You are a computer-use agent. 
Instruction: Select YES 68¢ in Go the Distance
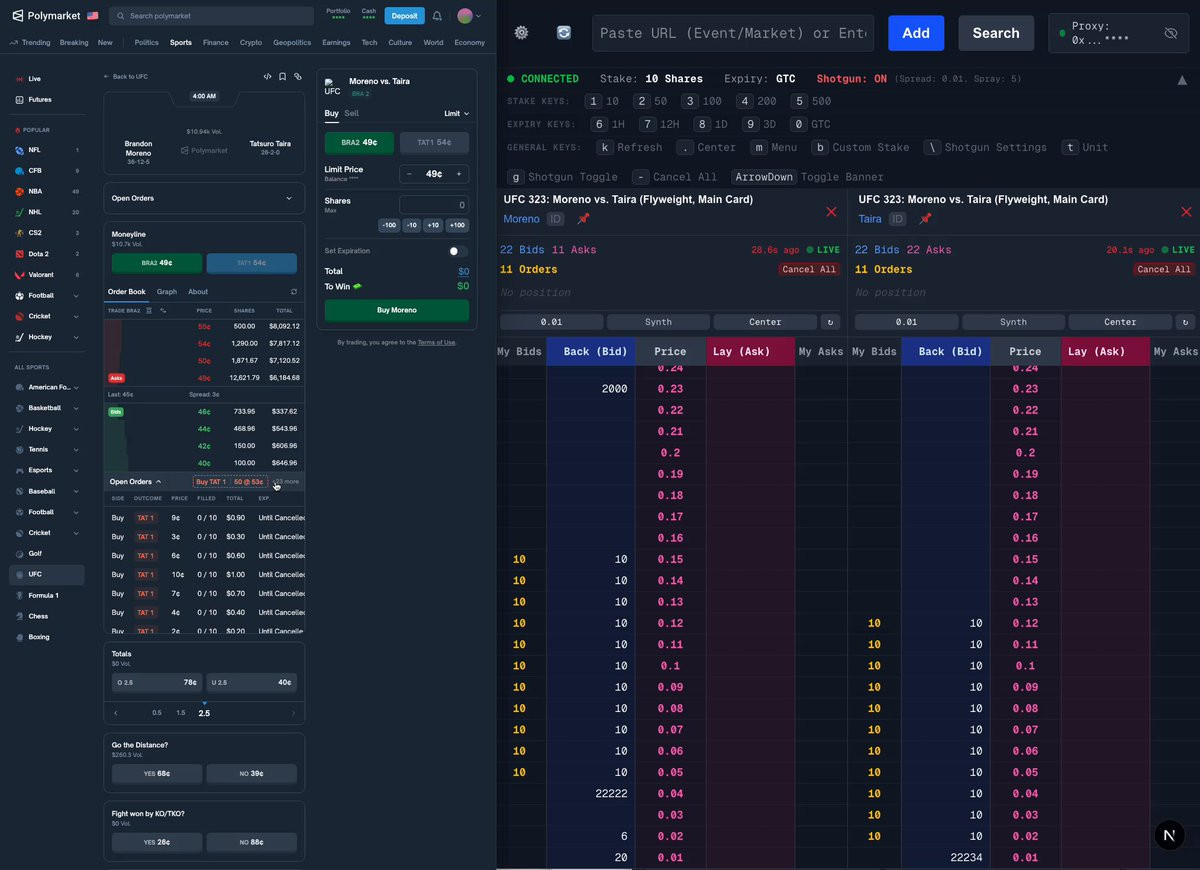coord(156,774)
